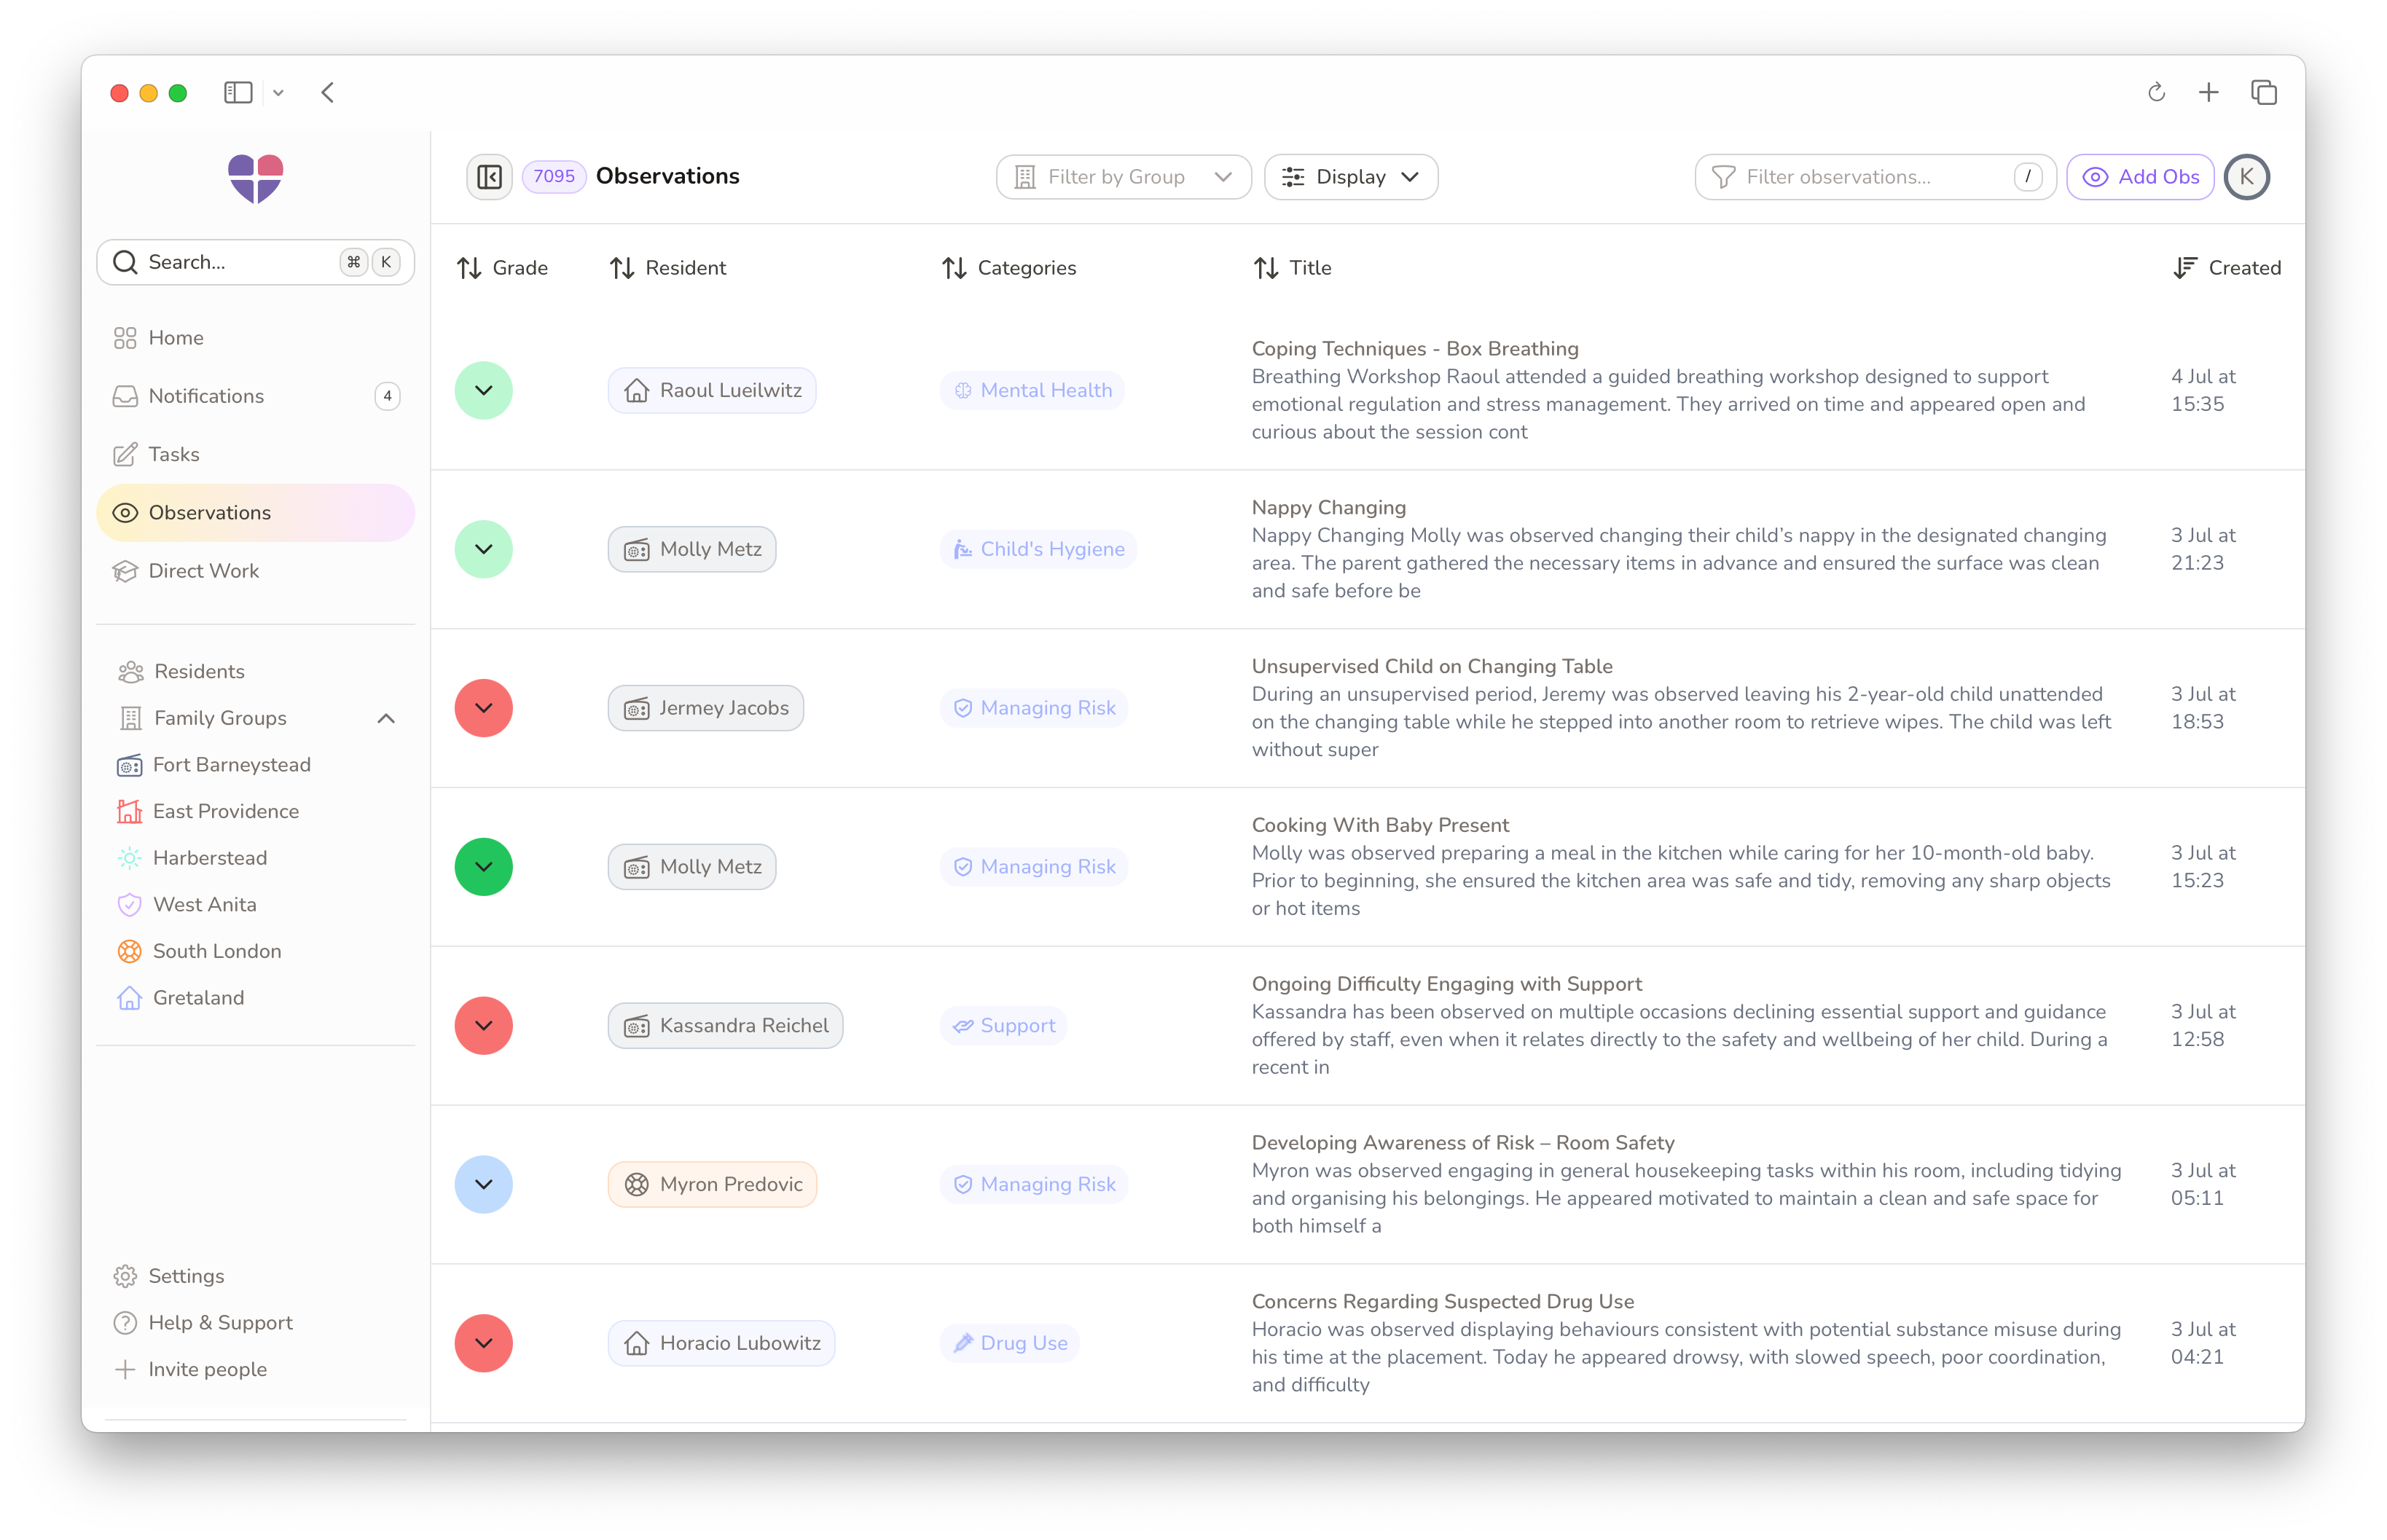This screenshot has width=2387, height=1540.
Task: Open the Filter by Group dropdown
Action: 1123,177
